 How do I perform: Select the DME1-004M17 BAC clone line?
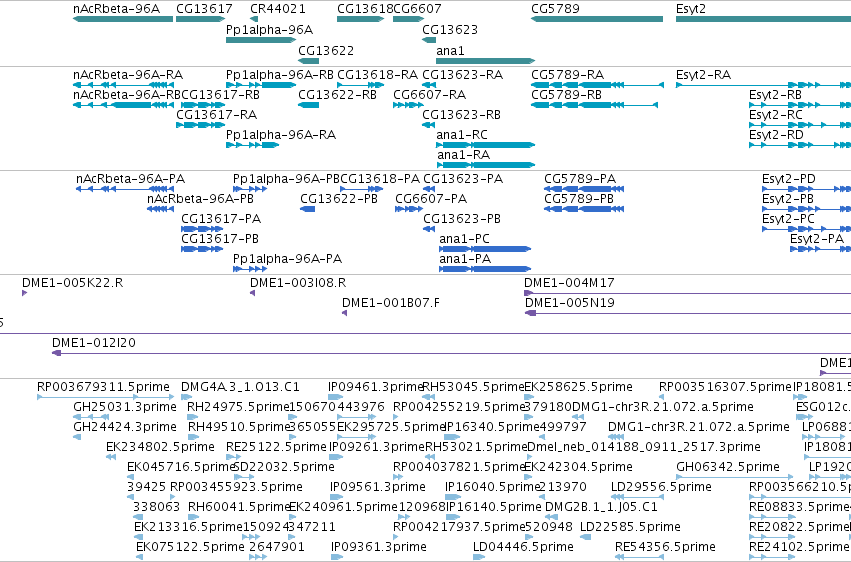tap(687, 293)
